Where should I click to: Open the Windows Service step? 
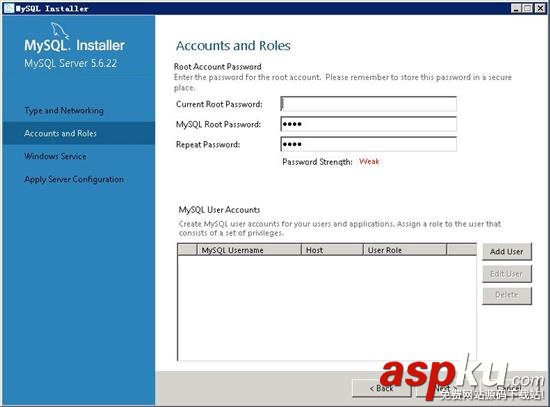[55, 156]
